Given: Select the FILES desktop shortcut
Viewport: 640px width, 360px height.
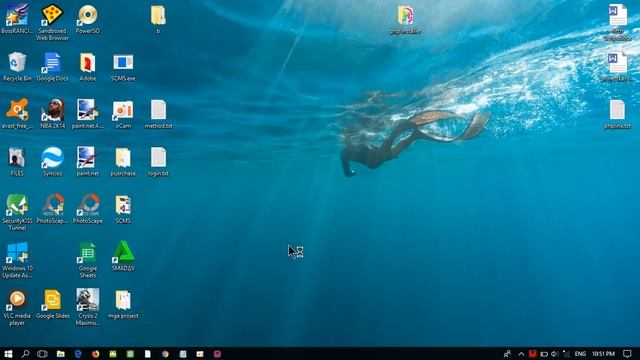Looking at the screenshot, I should tap(17, 162).
